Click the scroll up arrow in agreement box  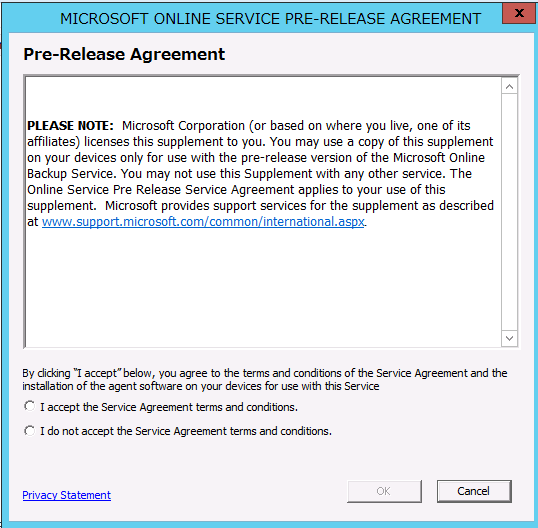pyautogui.click(x=509, y=86)
